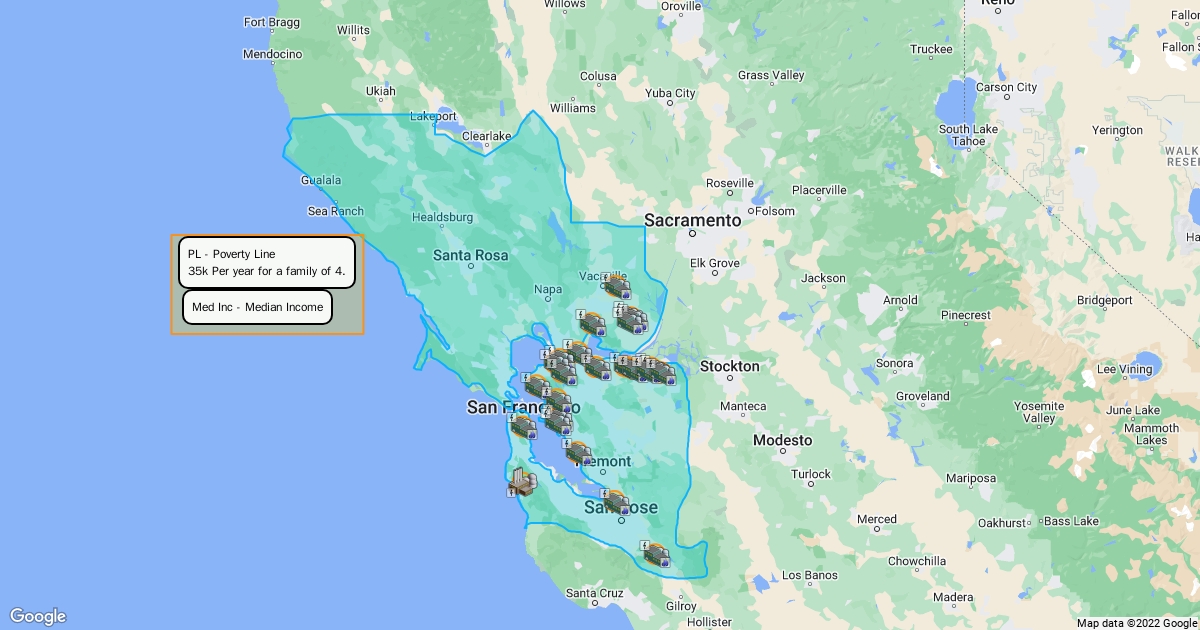This screenshot has width=1200, height=630.
Task: Click the Map data ©2022 Google attribution
Action: [1136, 623]
